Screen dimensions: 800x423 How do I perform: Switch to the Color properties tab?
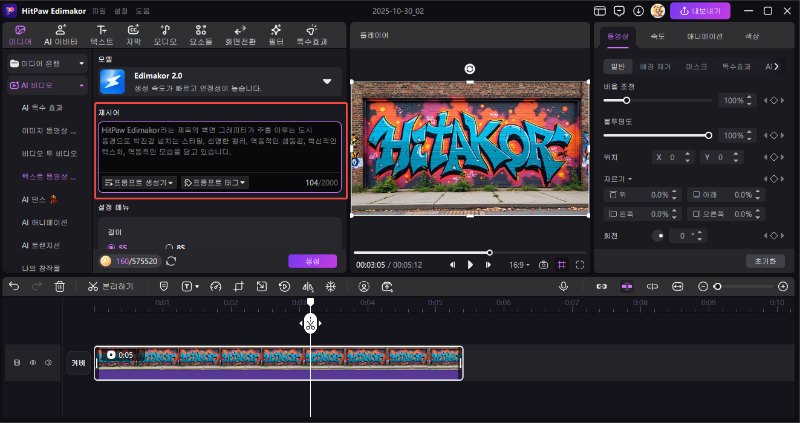752,37
